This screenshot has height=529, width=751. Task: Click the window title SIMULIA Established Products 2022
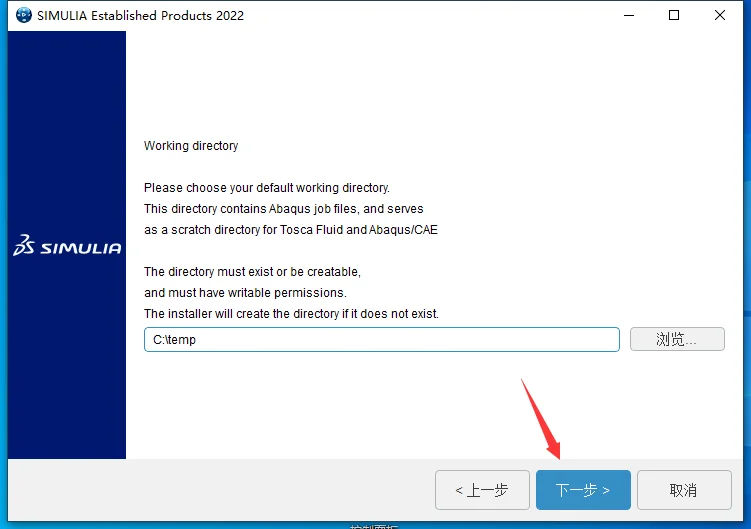click(x=140, y=15)
